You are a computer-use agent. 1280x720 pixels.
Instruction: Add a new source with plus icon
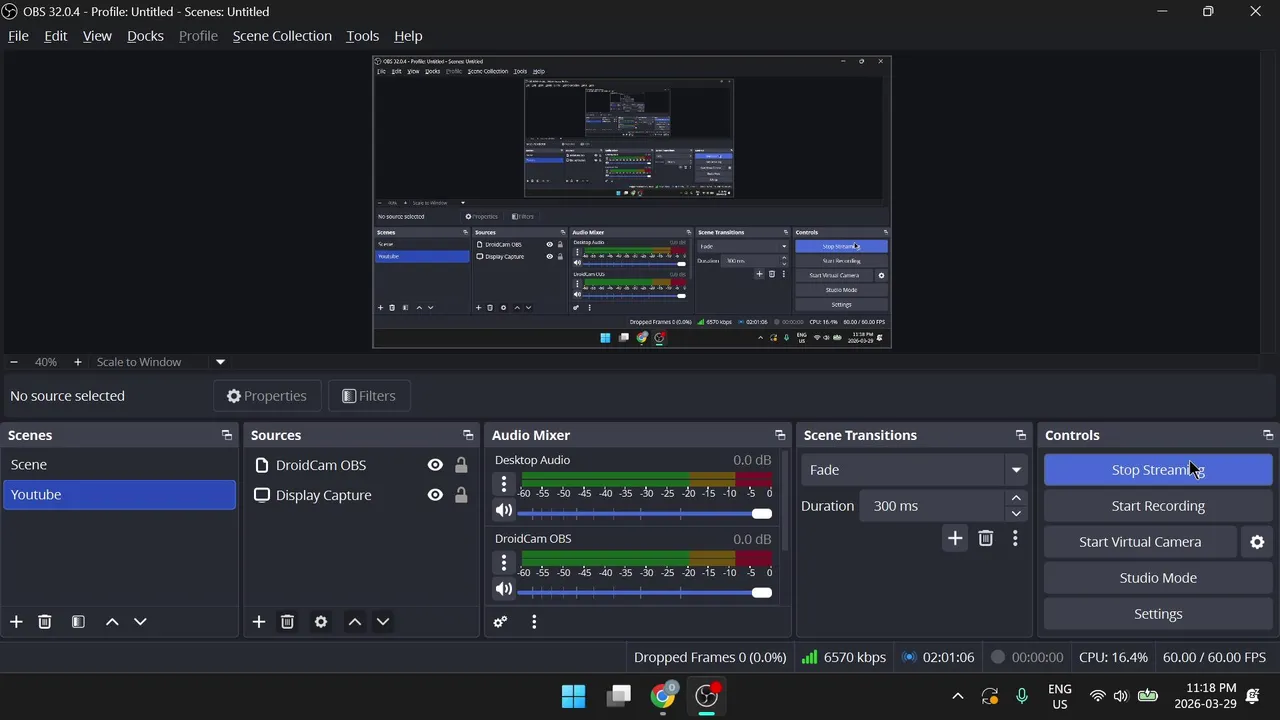[259, 622]
